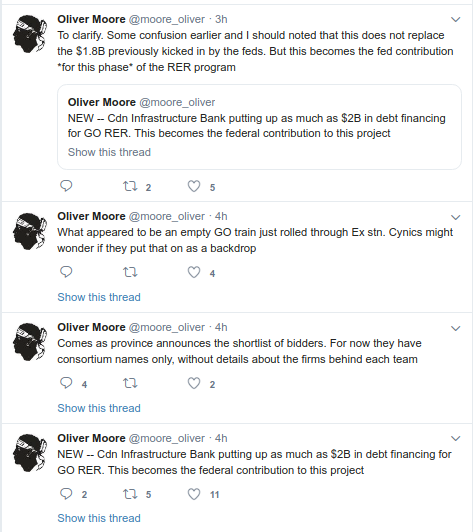Open Oliver Moore's avatar on the top tweet
This screenshot has width=473, height=532.
tap(30, 34)
